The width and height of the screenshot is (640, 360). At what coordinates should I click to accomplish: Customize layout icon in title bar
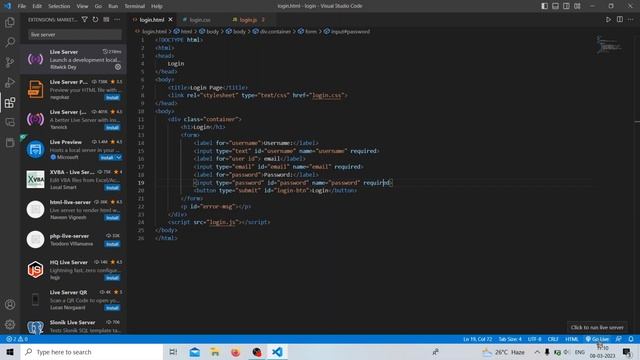click(577, 6)
